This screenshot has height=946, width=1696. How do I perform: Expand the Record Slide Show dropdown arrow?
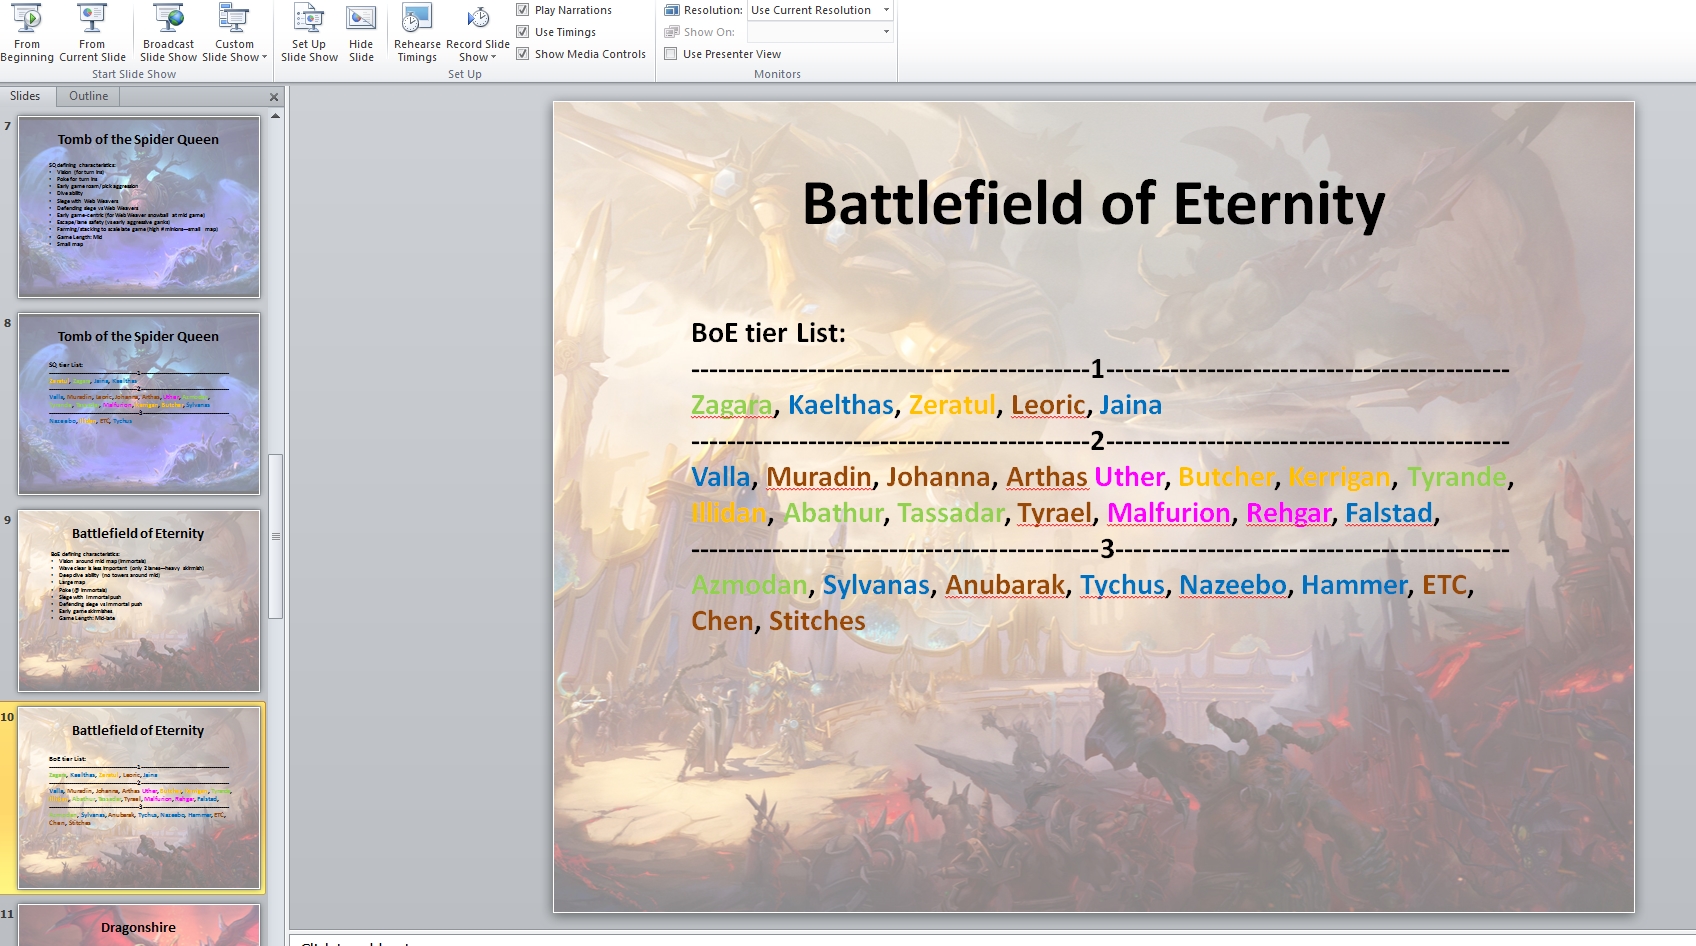pos(493,57)
